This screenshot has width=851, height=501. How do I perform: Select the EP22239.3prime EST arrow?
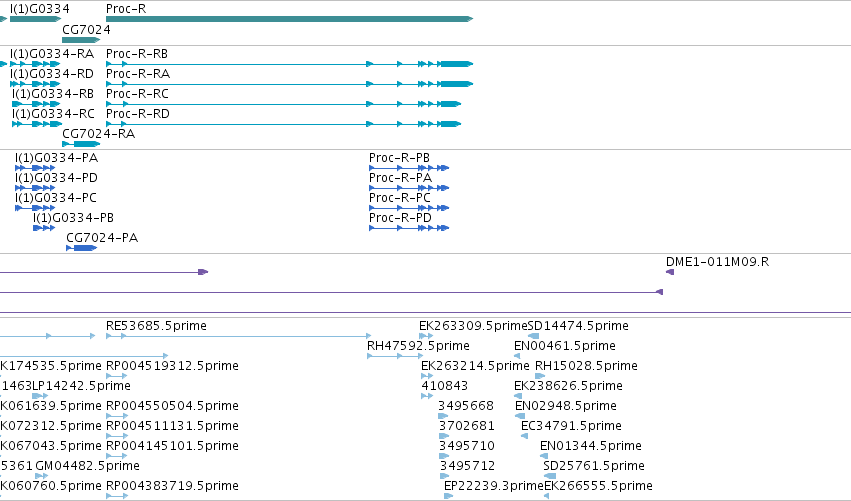pyautogui.click(x=448, y=496)
